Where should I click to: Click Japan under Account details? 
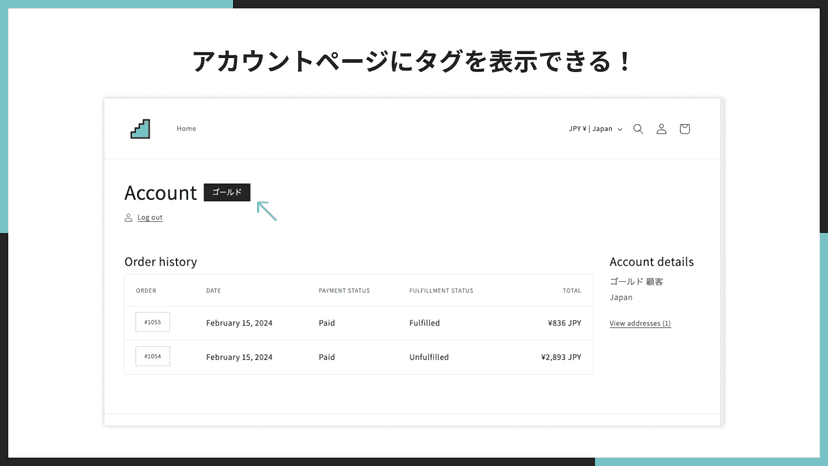(621, 297)
